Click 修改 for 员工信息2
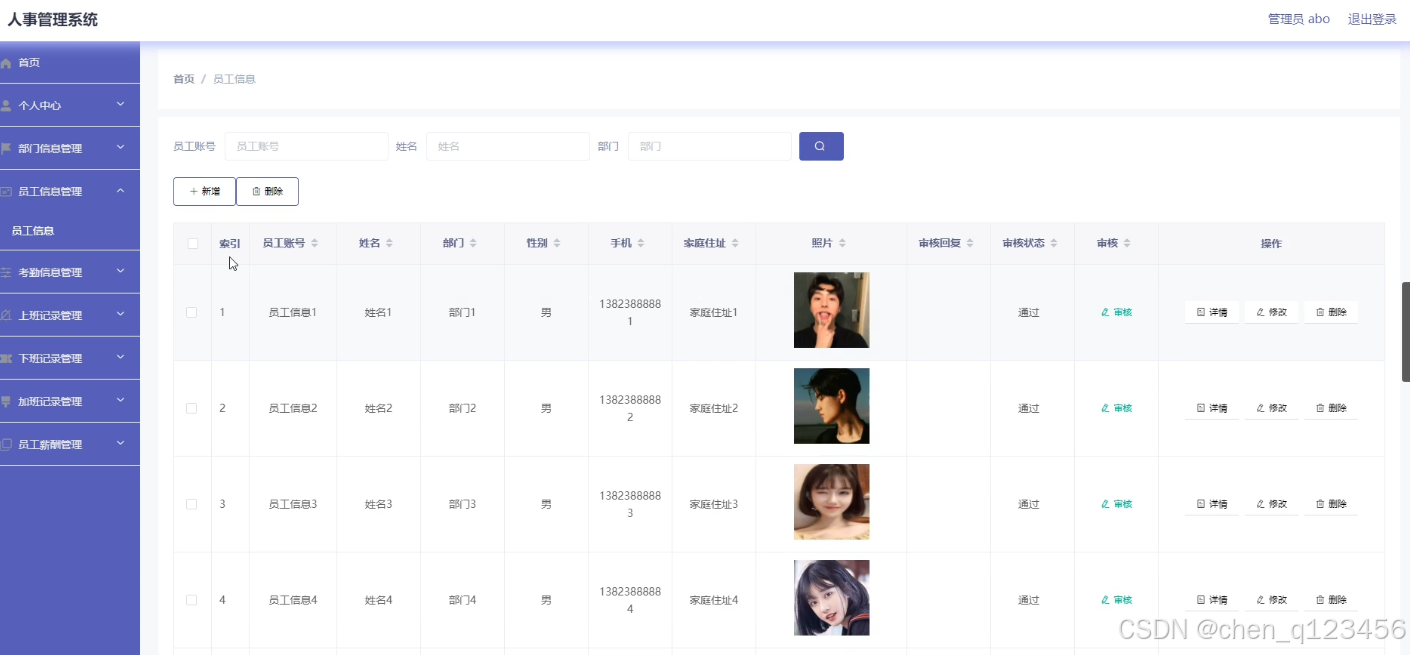 tap(1272, 408)
